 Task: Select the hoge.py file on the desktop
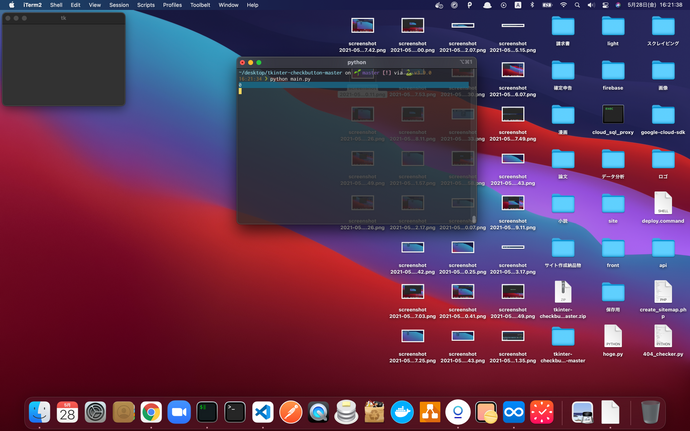613,336
